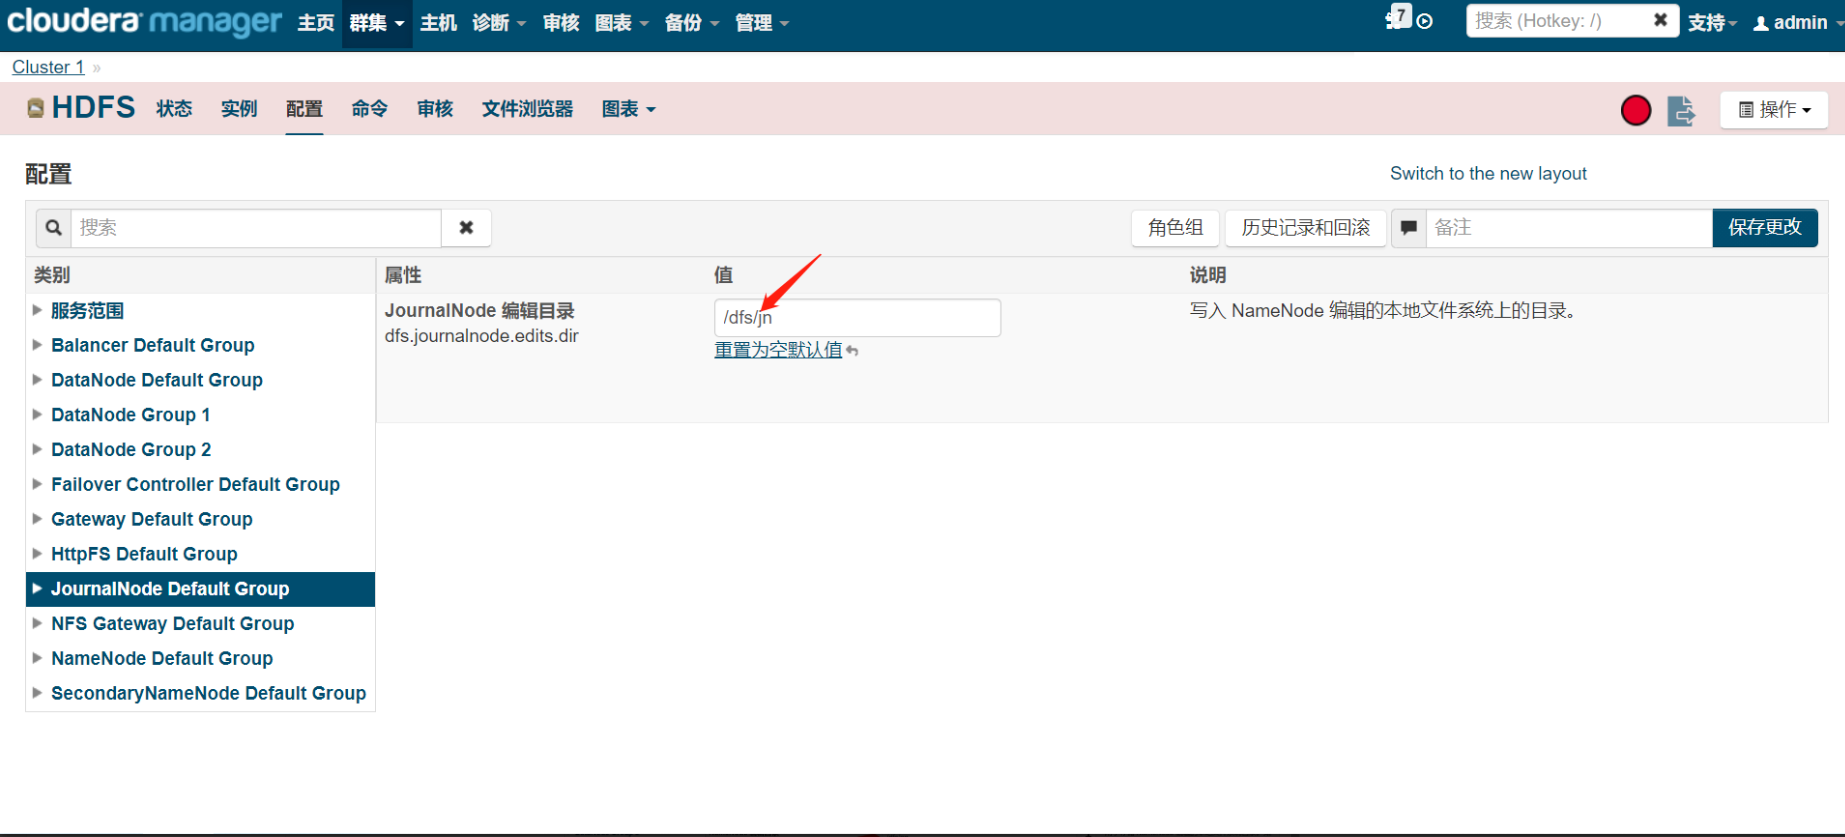The image size is (1845, 837).
Task: Focus the configuration 搜索 input
Action: tap(256, 228)
